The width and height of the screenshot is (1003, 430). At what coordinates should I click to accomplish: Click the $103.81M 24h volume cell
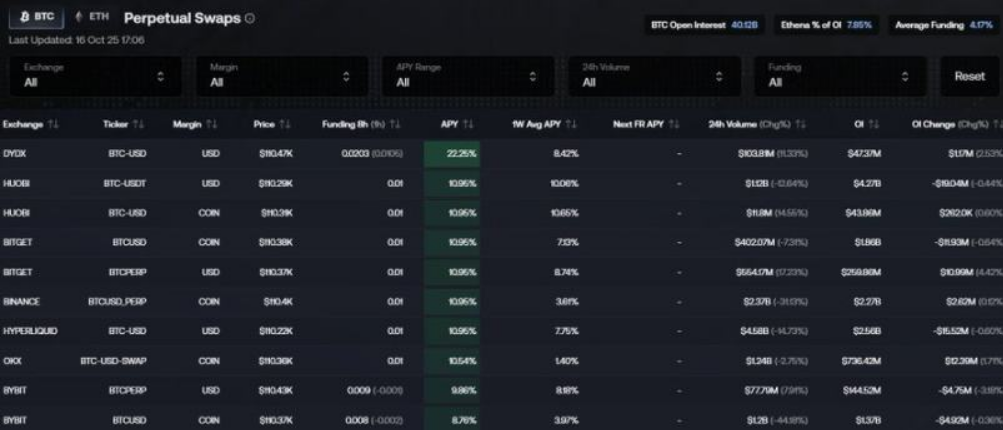pos(773,154)
